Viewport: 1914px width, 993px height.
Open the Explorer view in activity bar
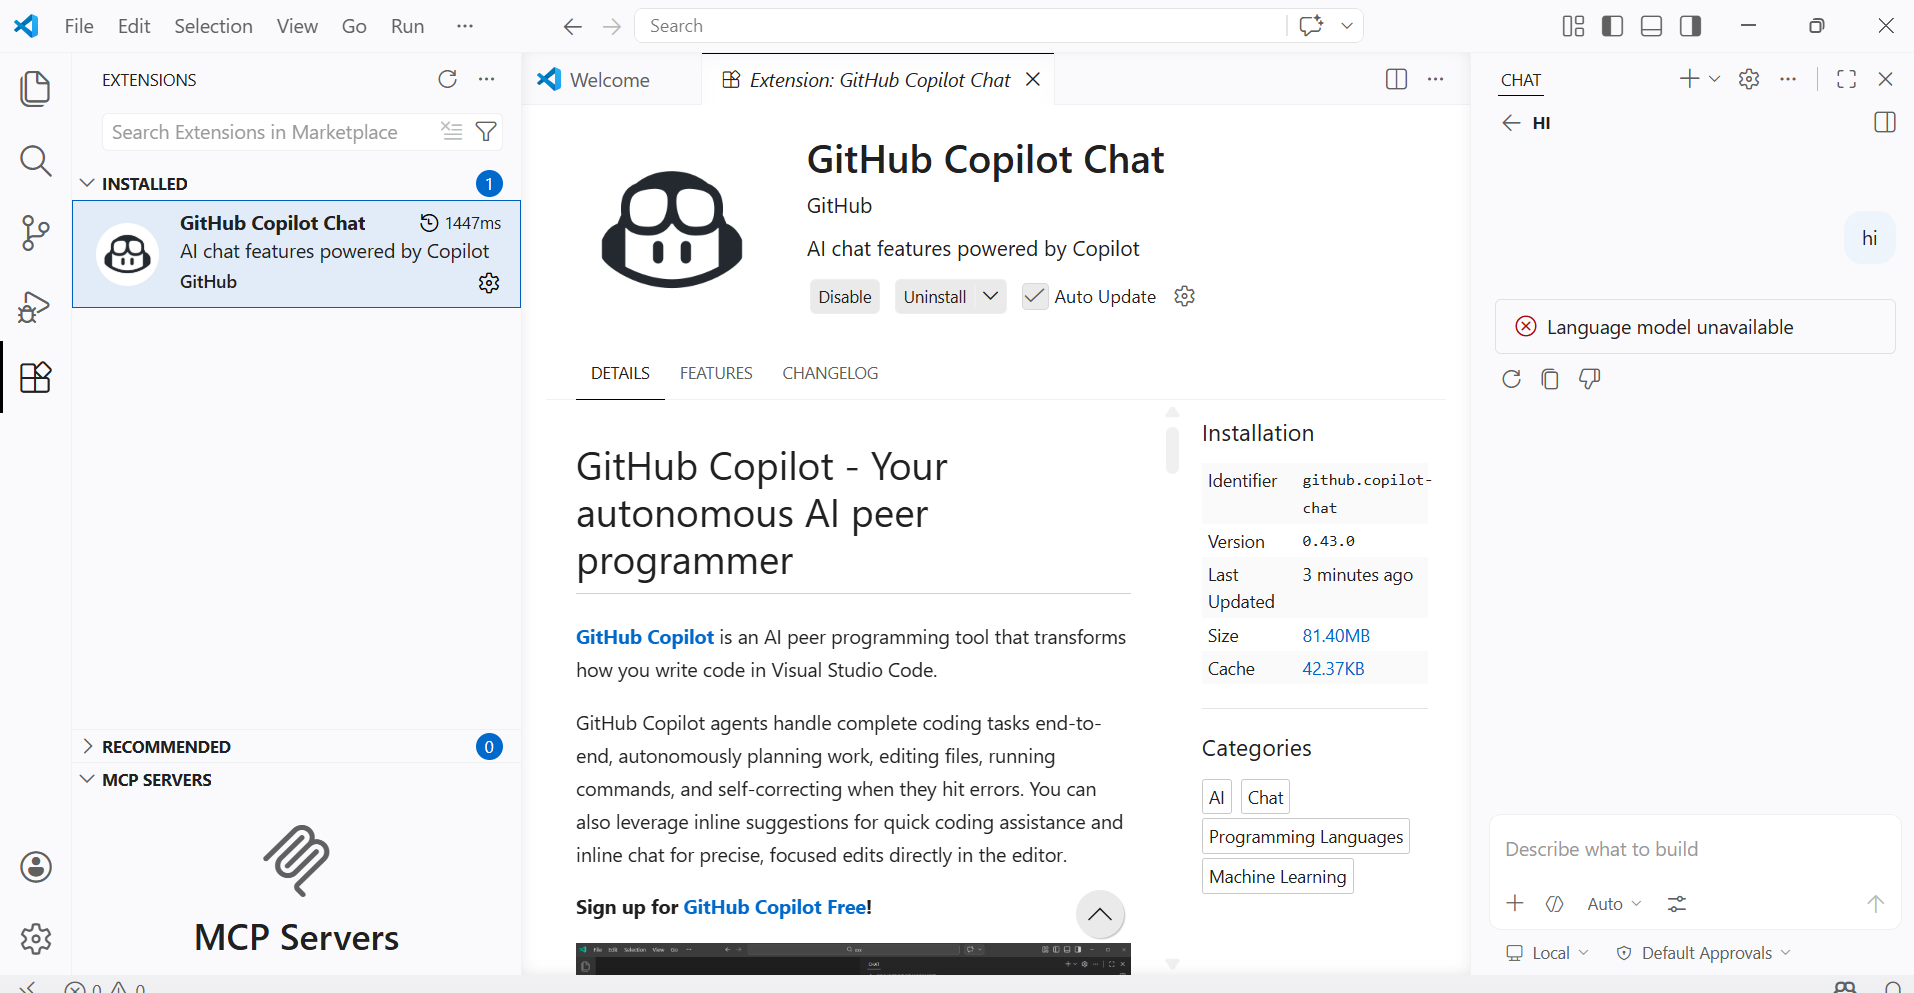pyautogui.click(x=36, y=88)
